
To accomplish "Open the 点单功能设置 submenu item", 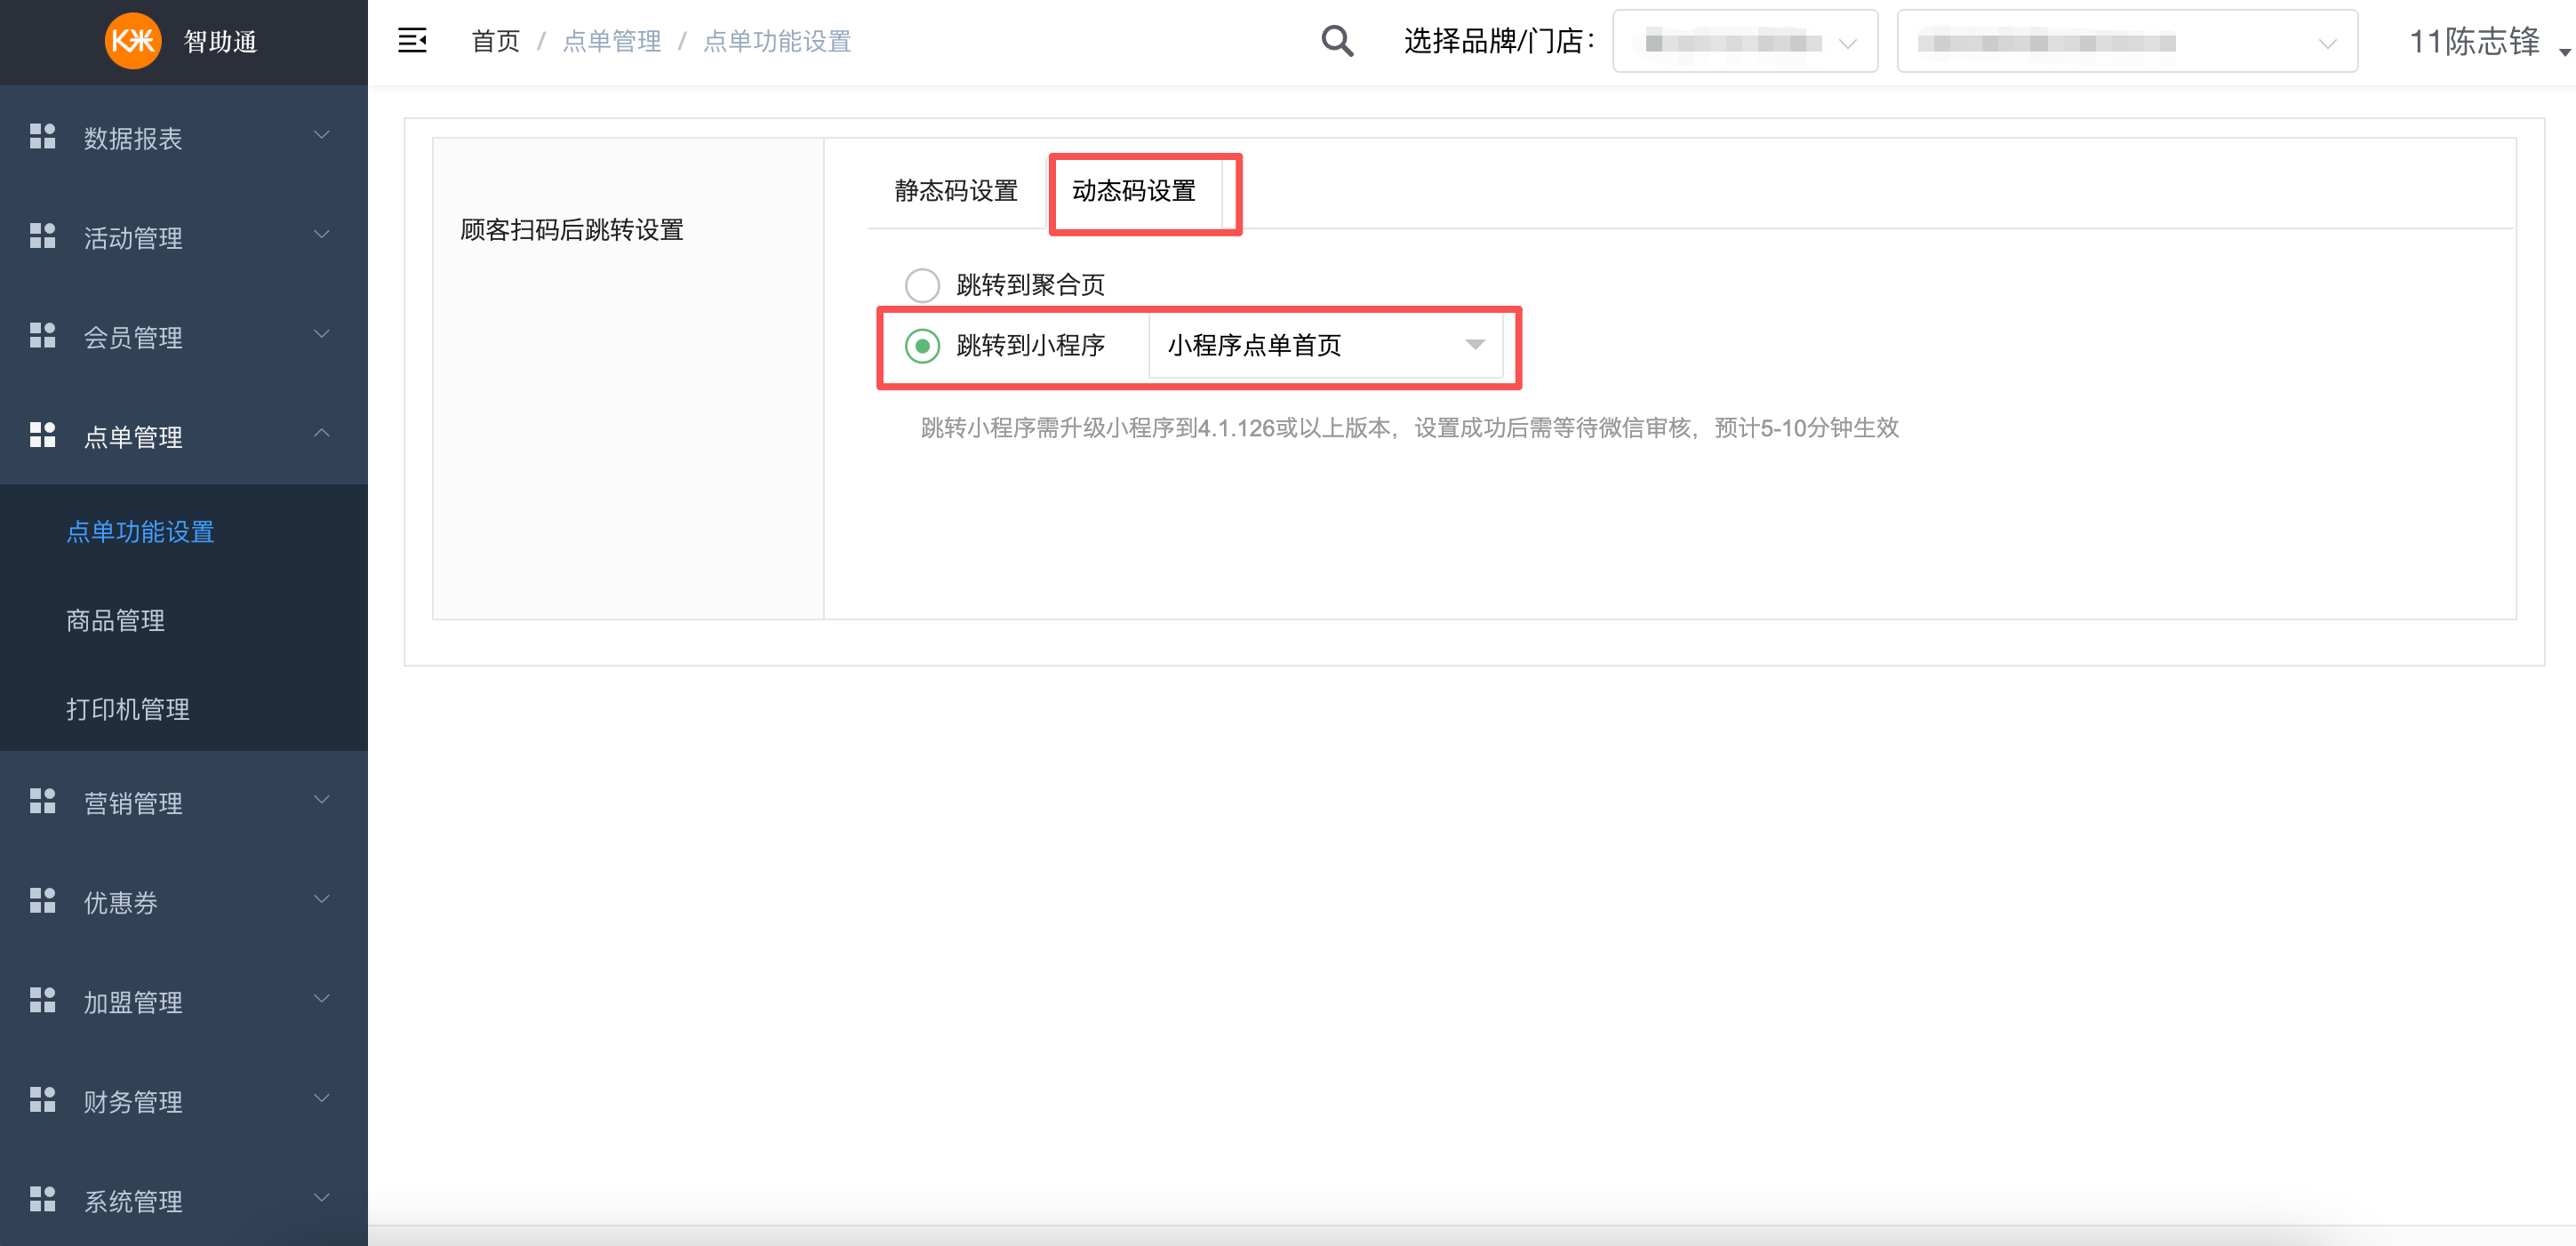I will [141, 532].
